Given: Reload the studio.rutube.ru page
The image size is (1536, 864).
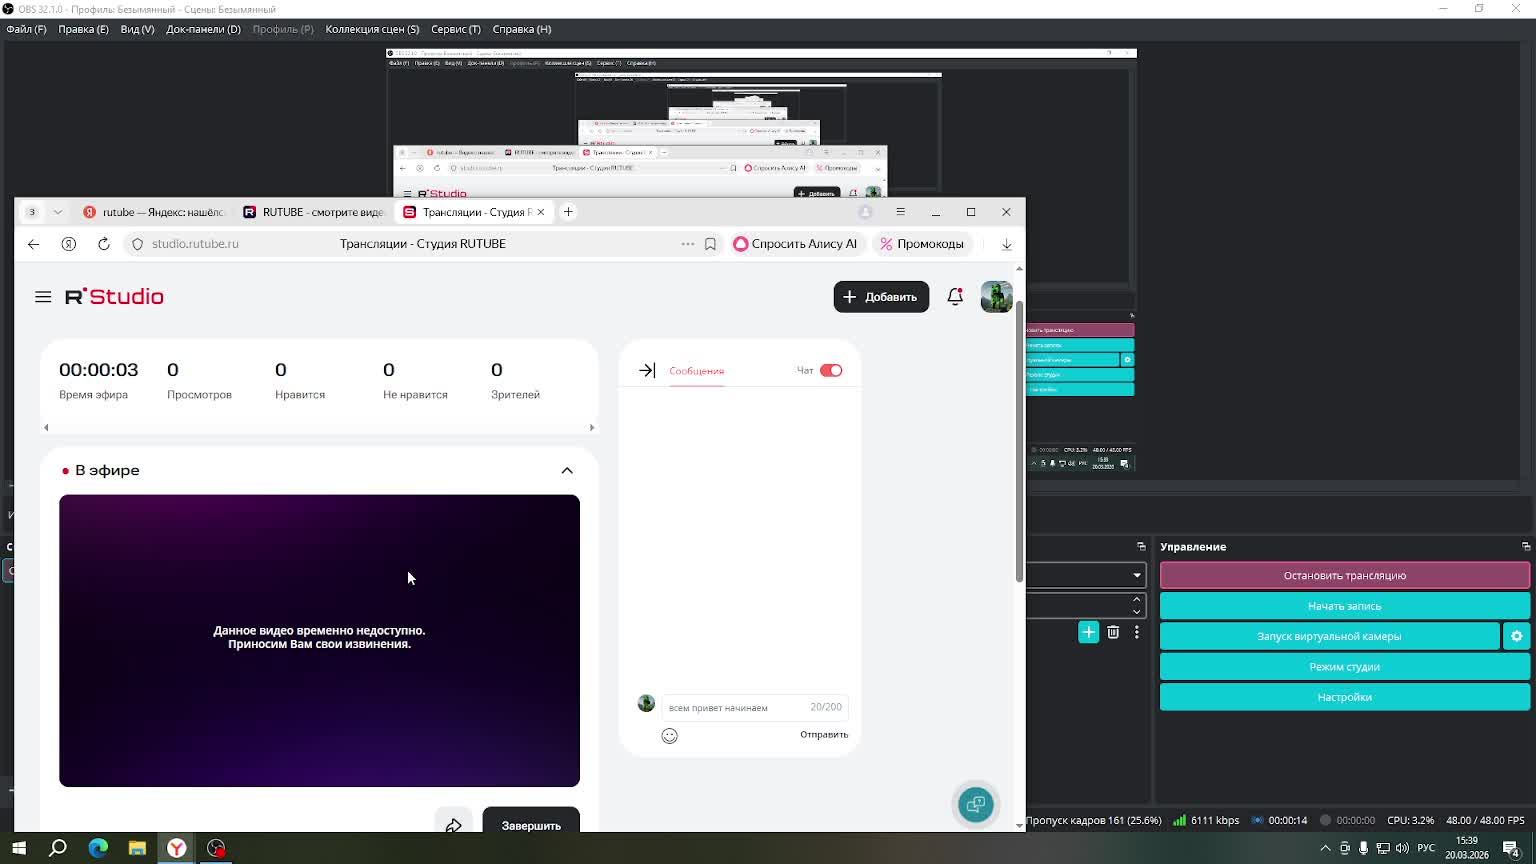Looking at the screenshot, I should [104, 244].
